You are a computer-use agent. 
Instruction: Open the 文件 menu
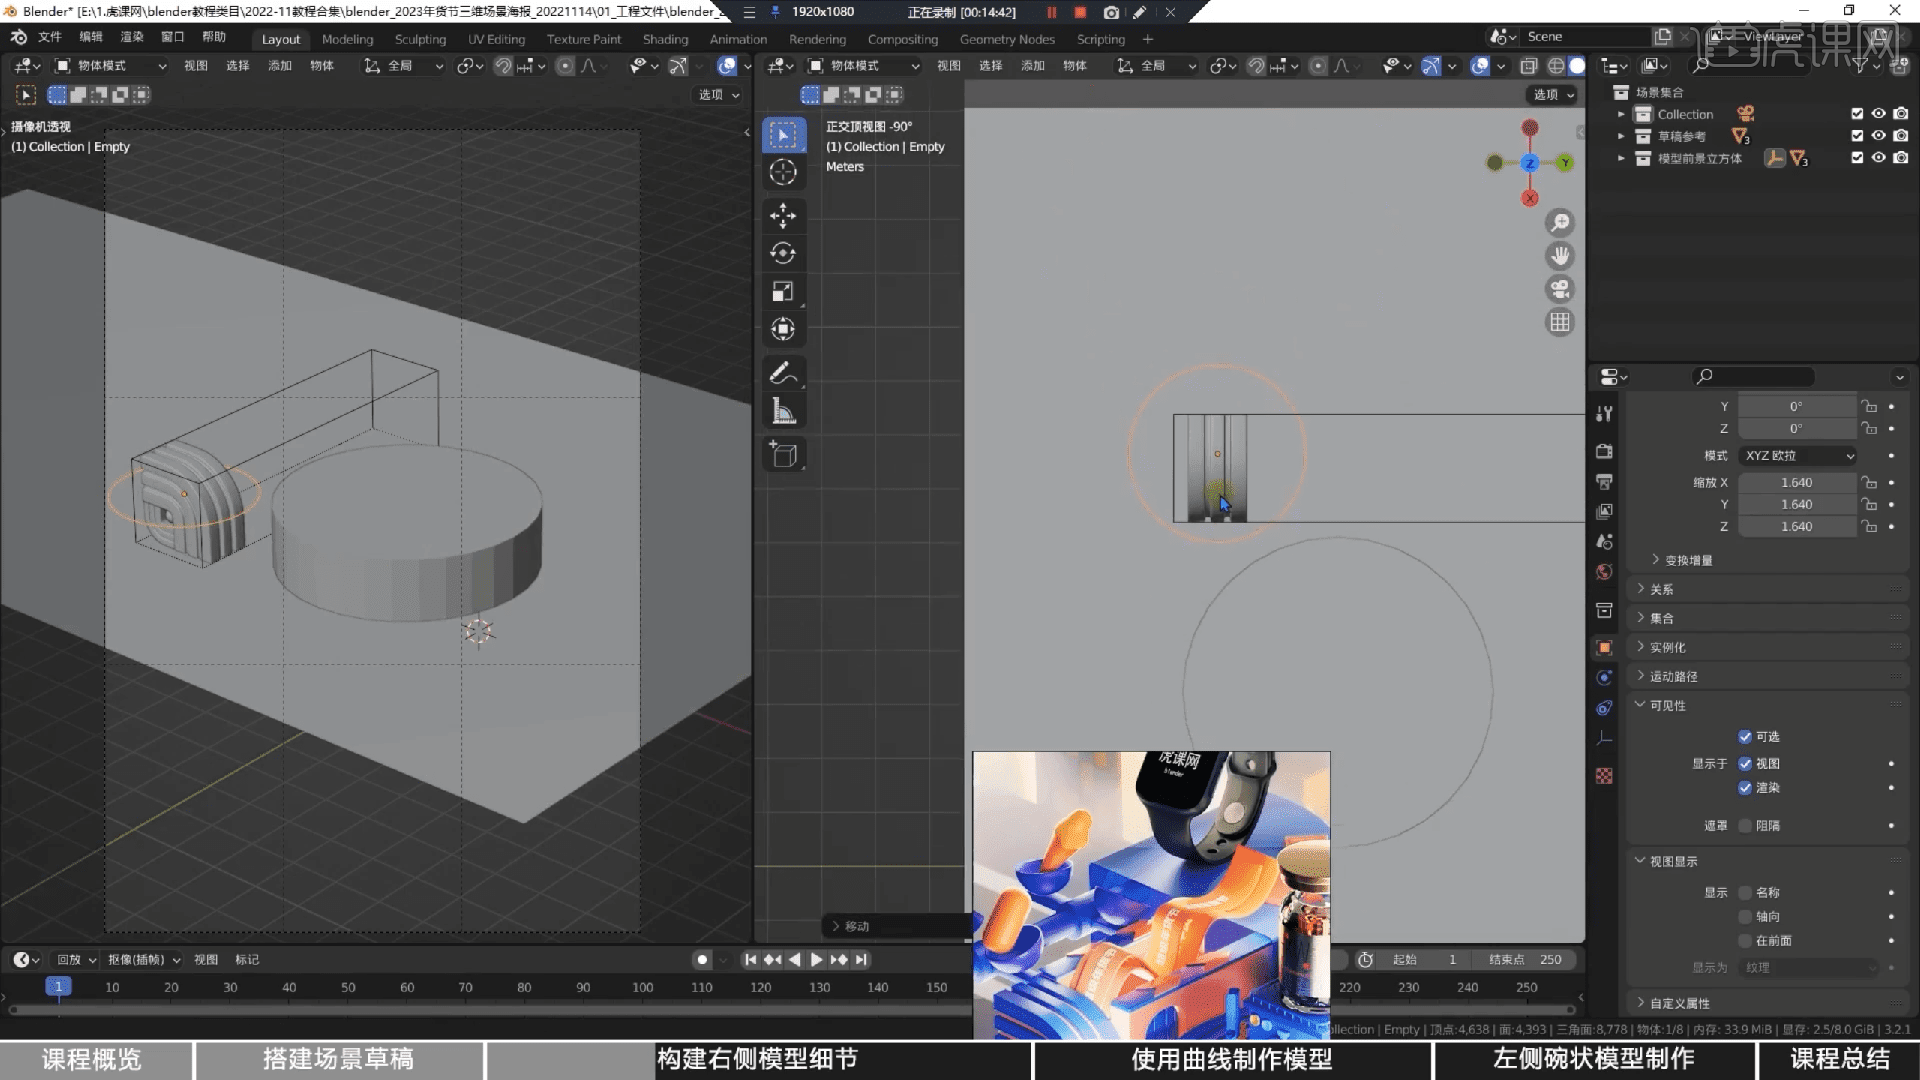[x=49, y=37]
